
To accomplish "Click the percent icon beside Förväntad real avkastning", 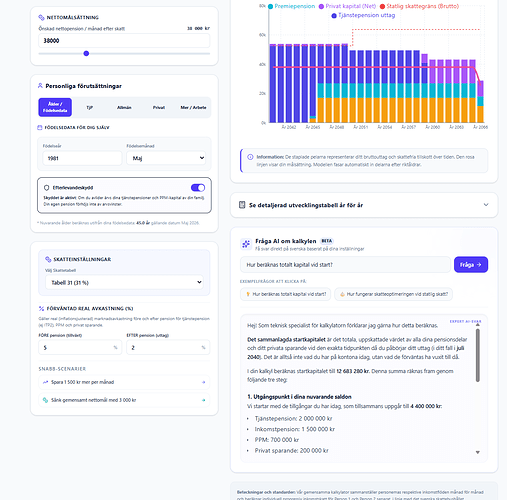I will 41,308.
